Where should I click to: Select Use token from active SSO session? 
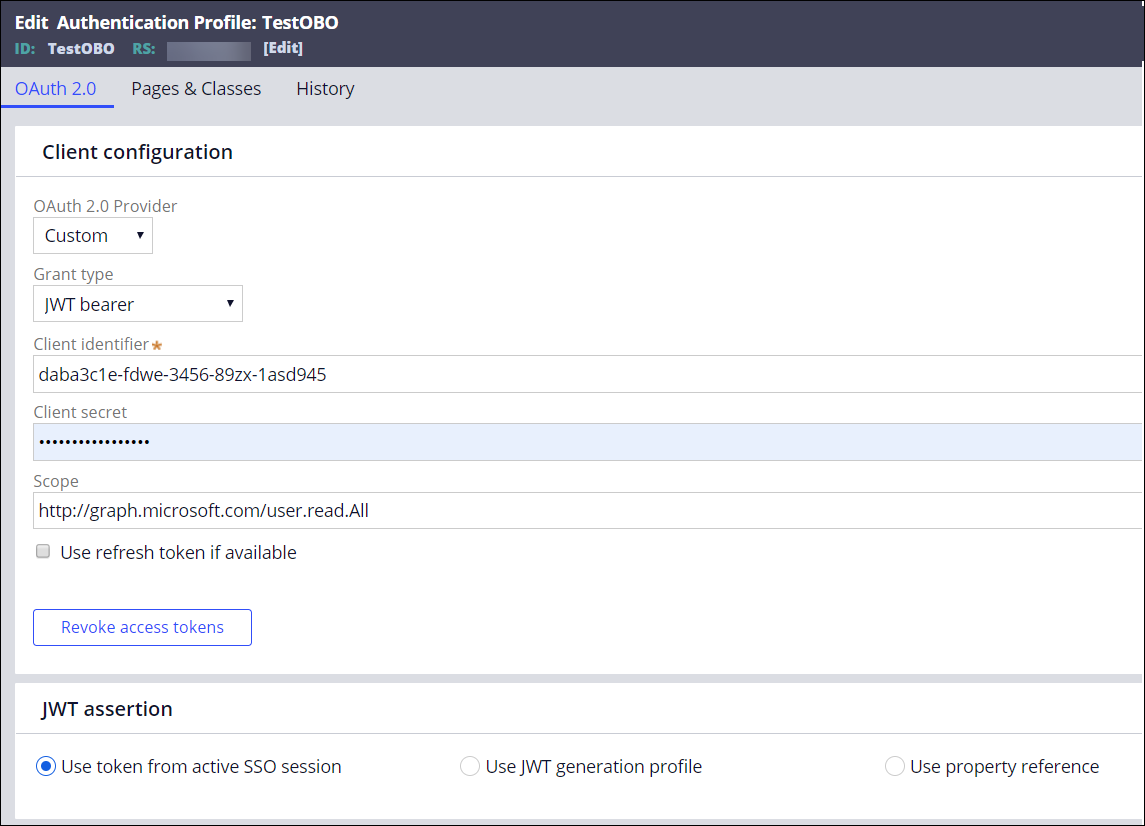point(46,767)
